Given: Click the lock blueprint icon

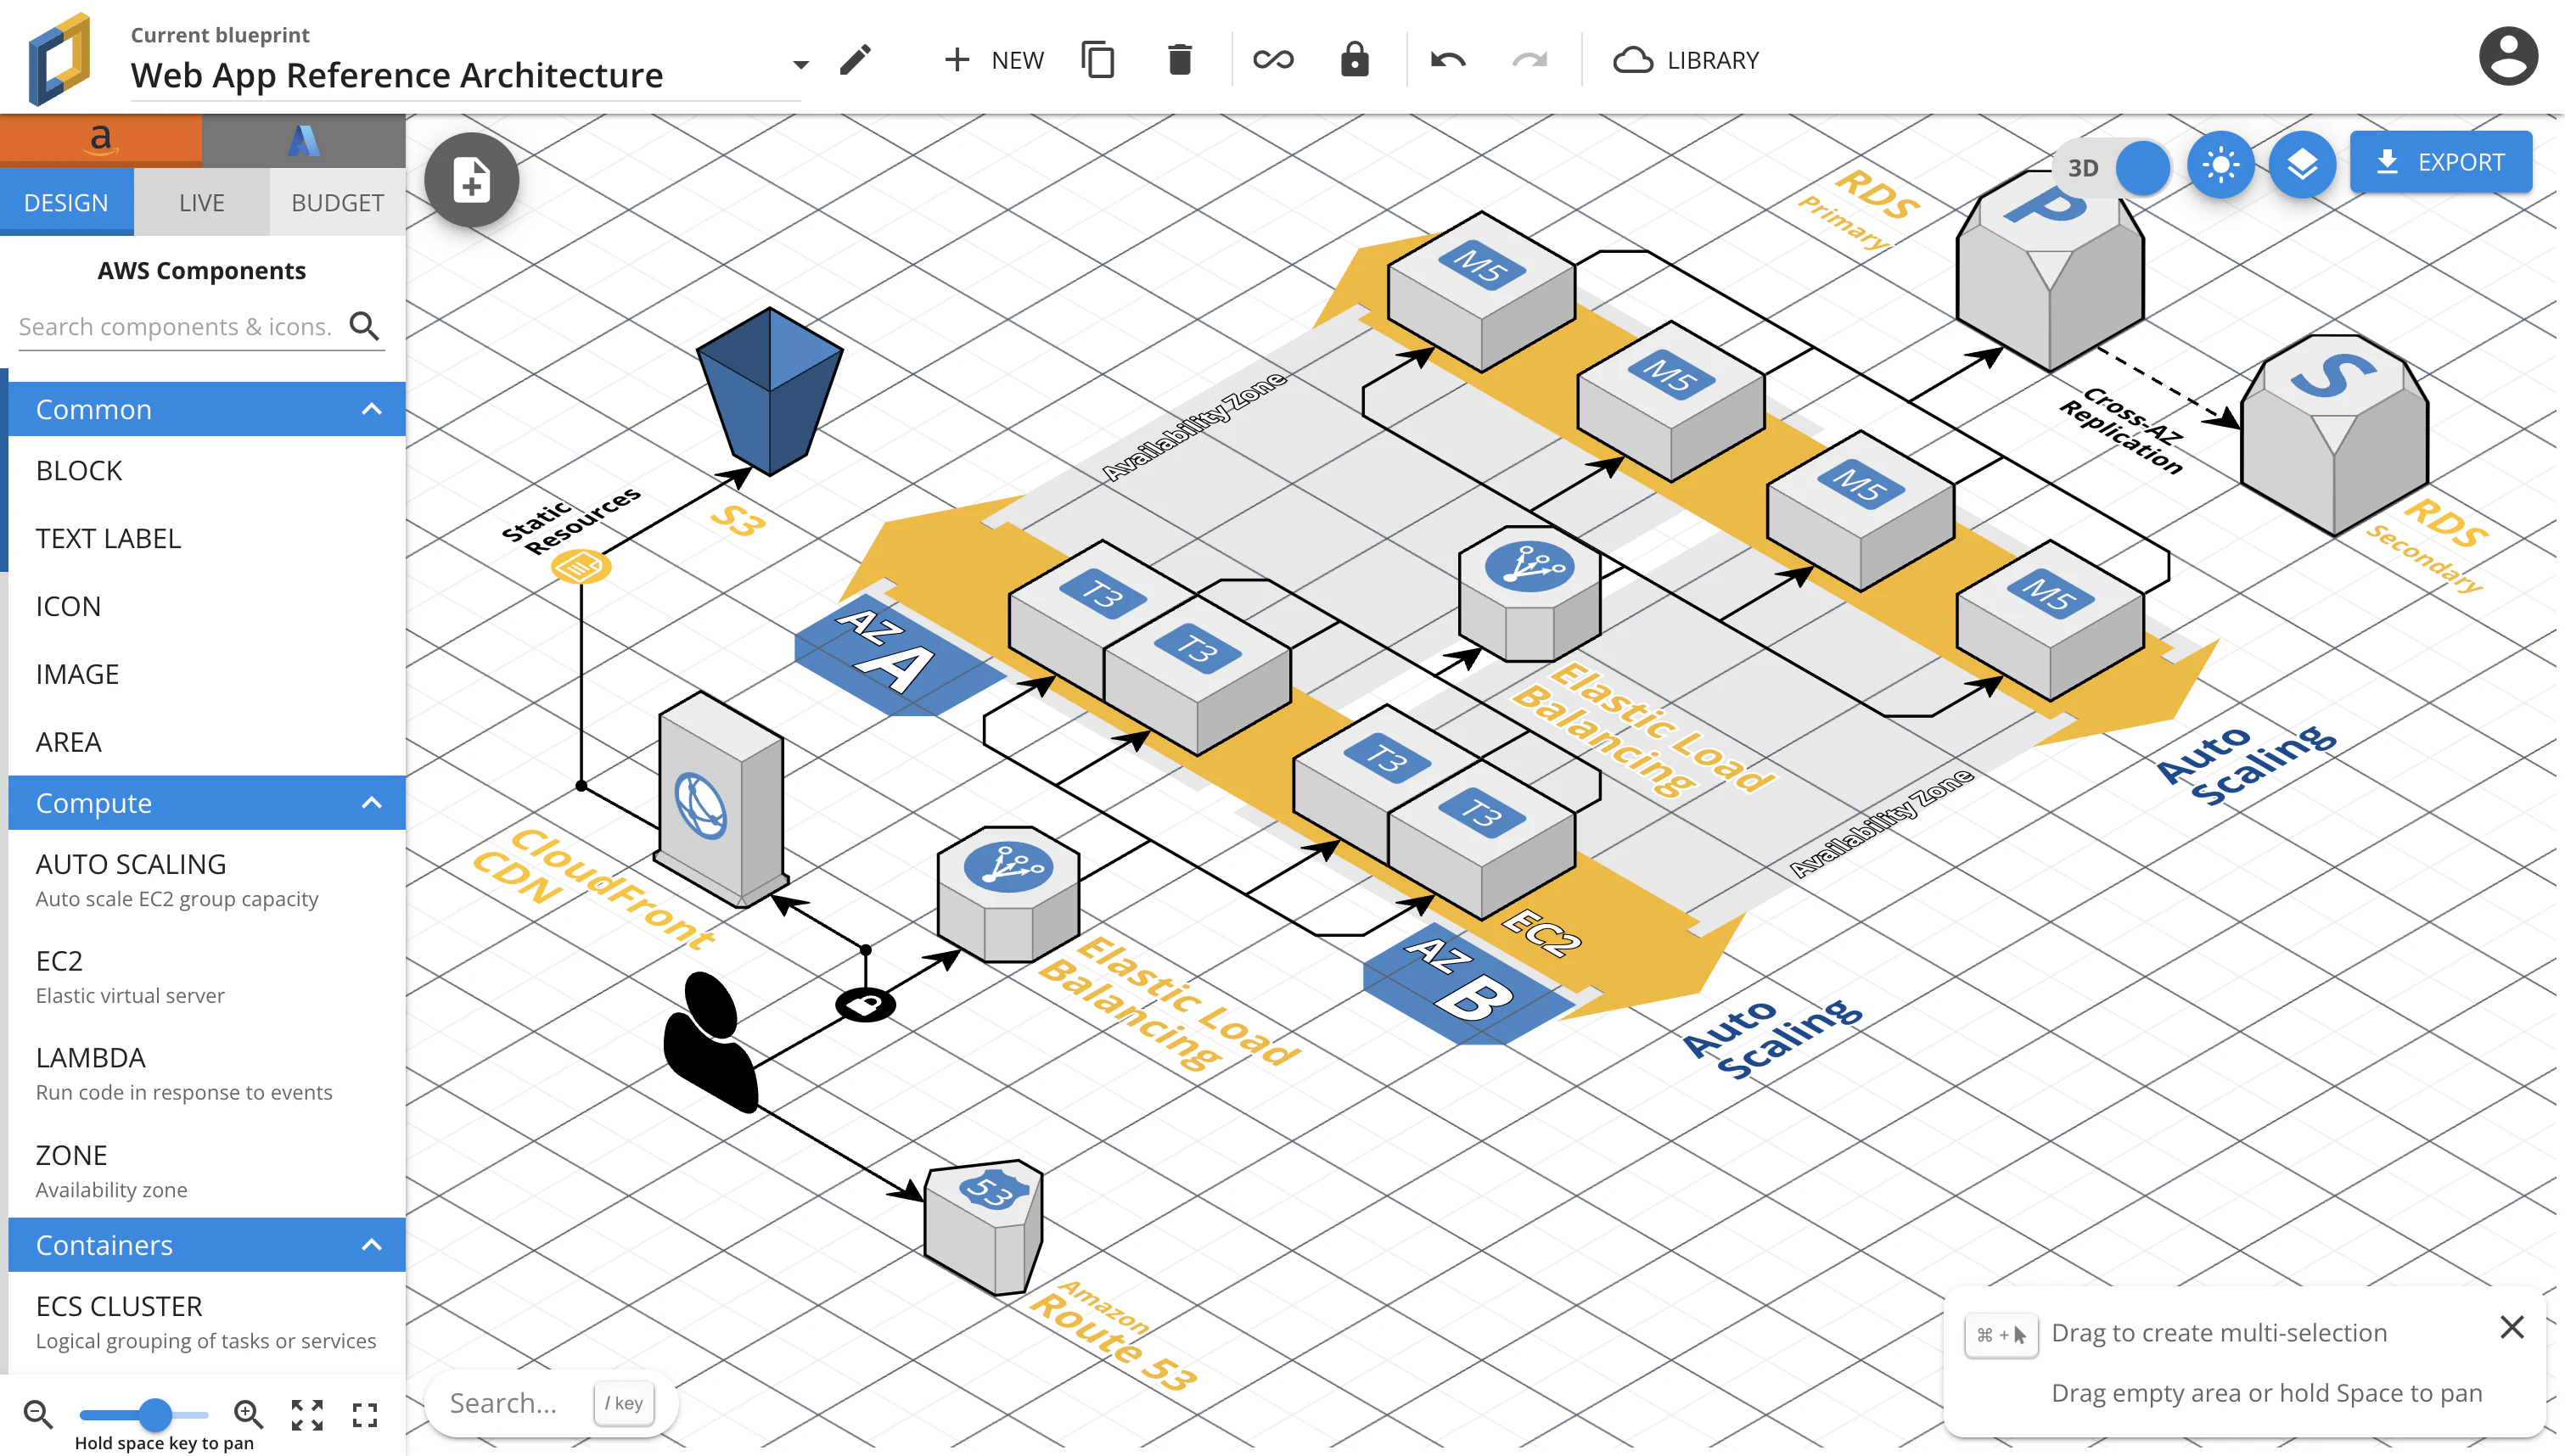Looking at the screenshot, I should [x=1354, y=60].
